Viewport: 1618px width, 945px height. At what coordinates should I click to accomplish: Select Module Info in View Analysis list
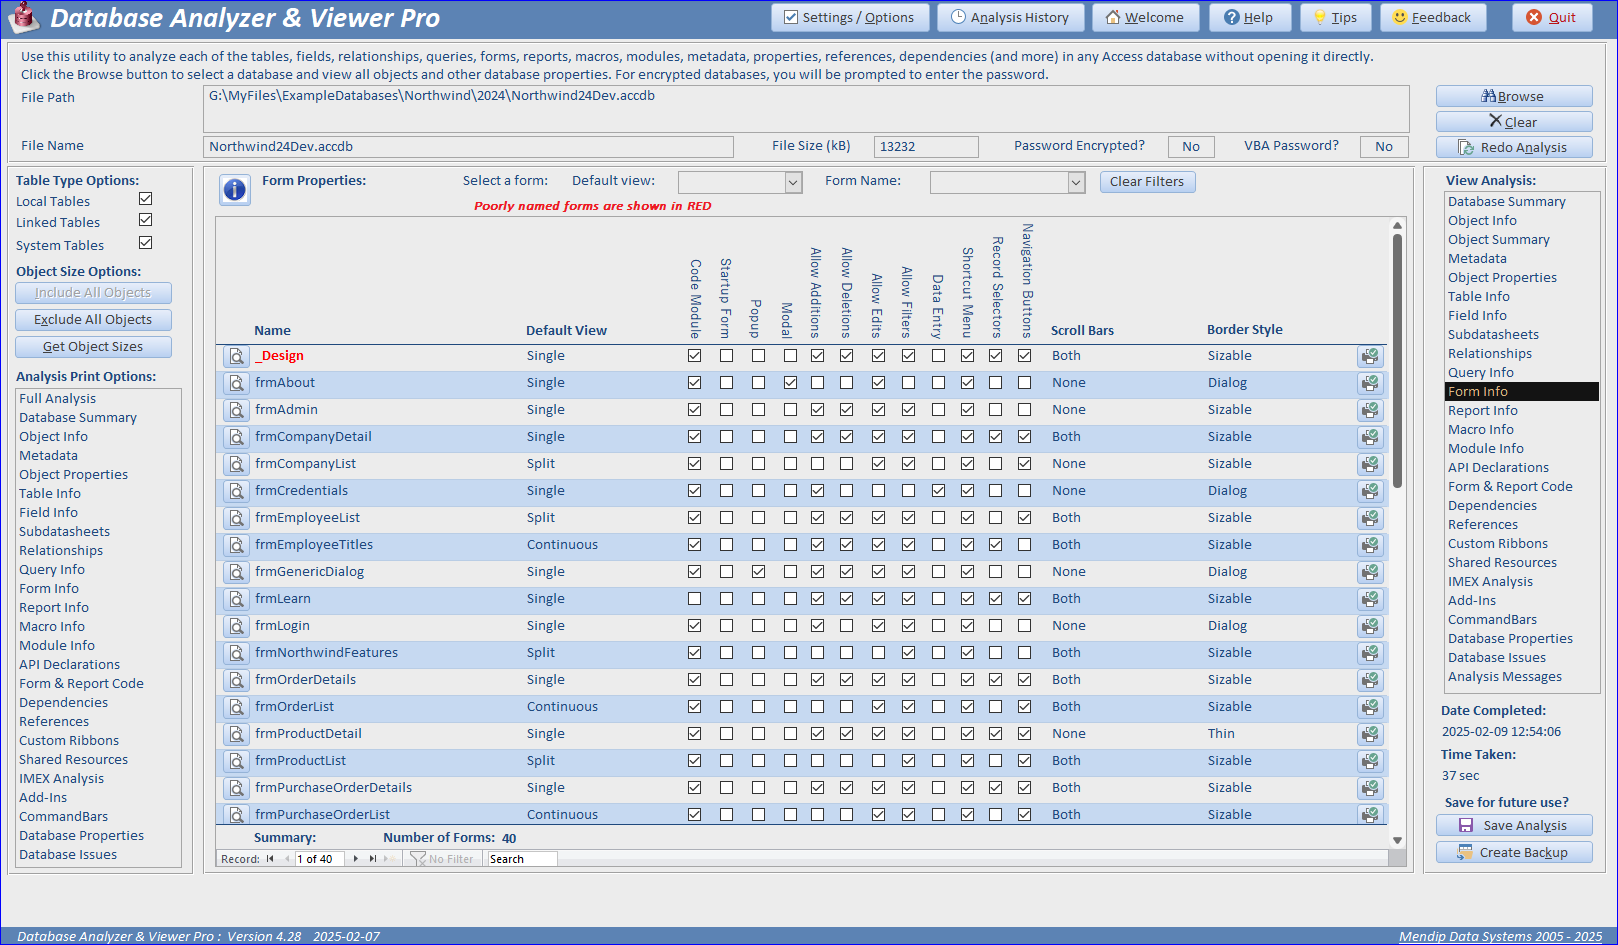point(1485,449)
